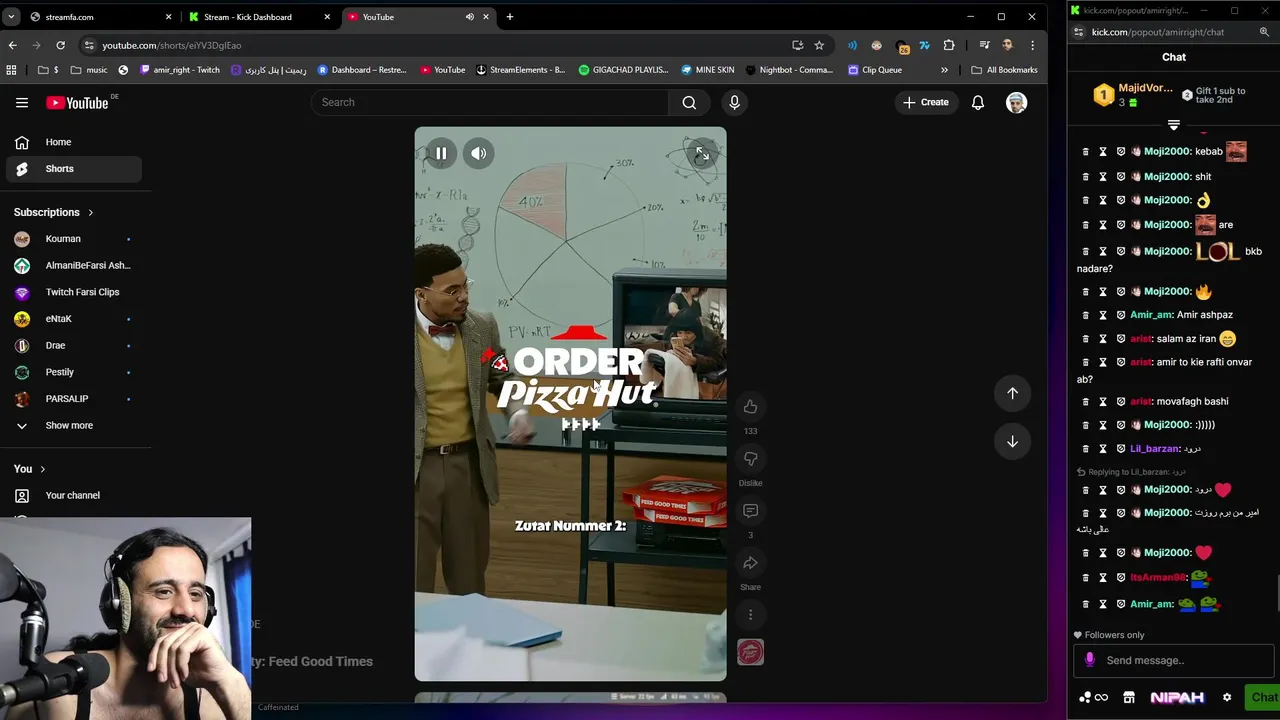The height and width of the screenshot is (720, 1280).
Task: Open the Kouman subscription channel
Action: point(74,239)
